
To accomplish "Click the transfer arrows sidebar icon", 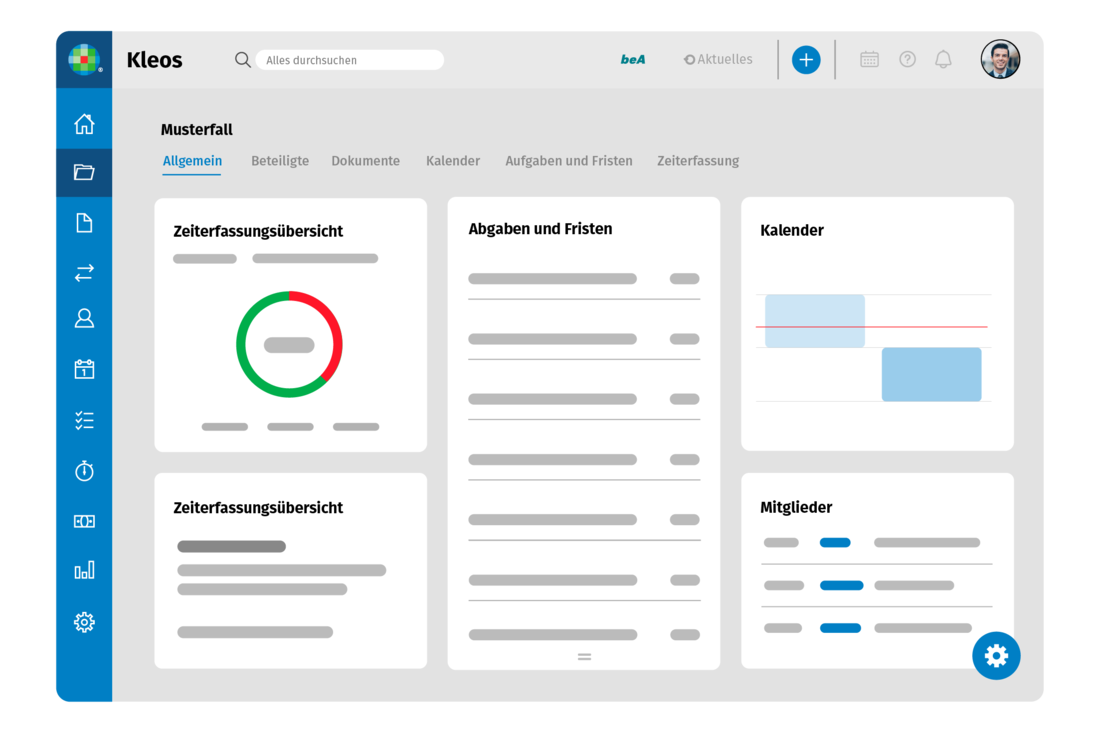I will point(84,272).
